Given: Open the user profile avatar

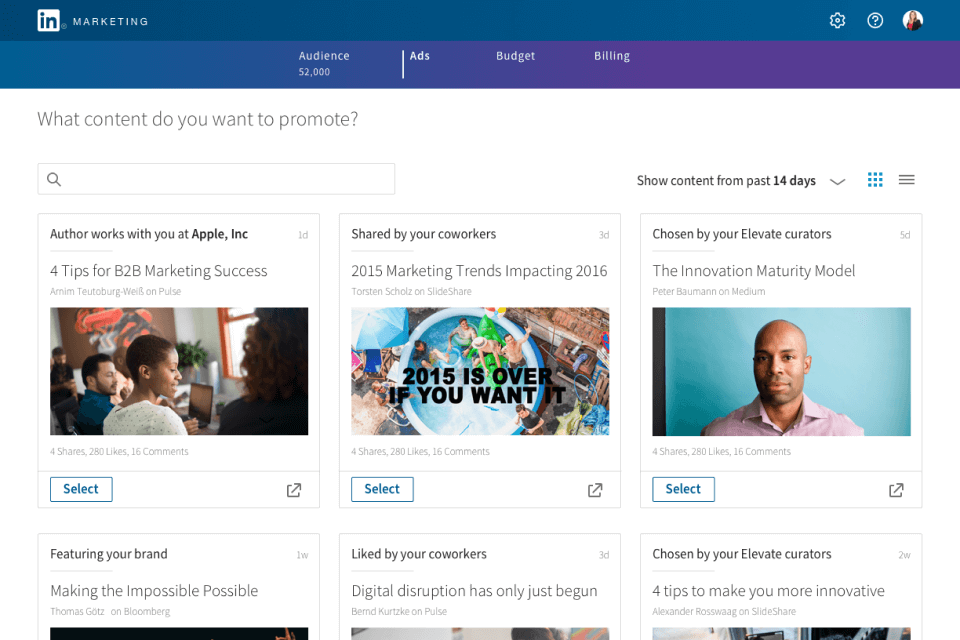Looking at the screenshot, I should point(912,20).
